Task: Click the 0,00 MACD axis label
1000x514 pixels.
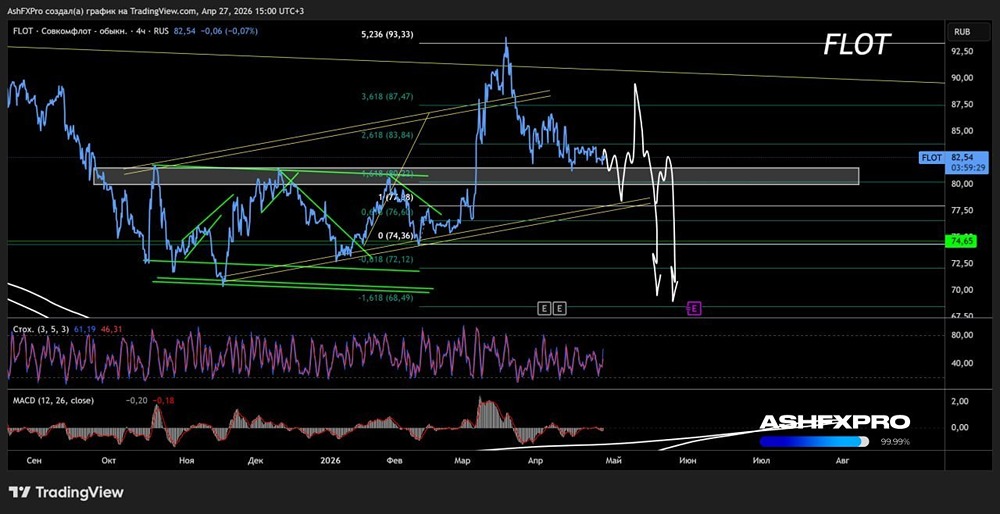Action: point(961,427)
